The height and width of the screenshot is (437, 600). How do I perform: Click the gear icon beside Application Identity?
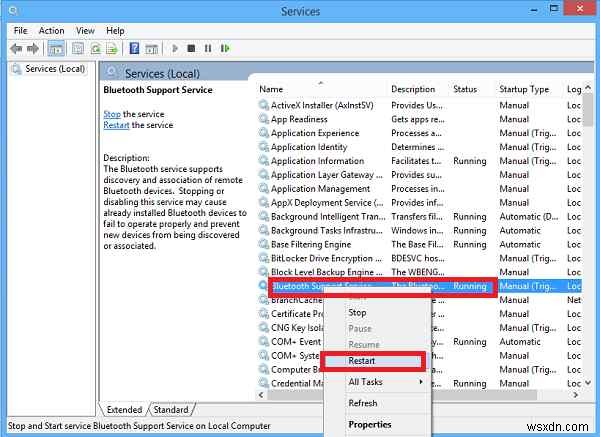click(x=263, y=147)
